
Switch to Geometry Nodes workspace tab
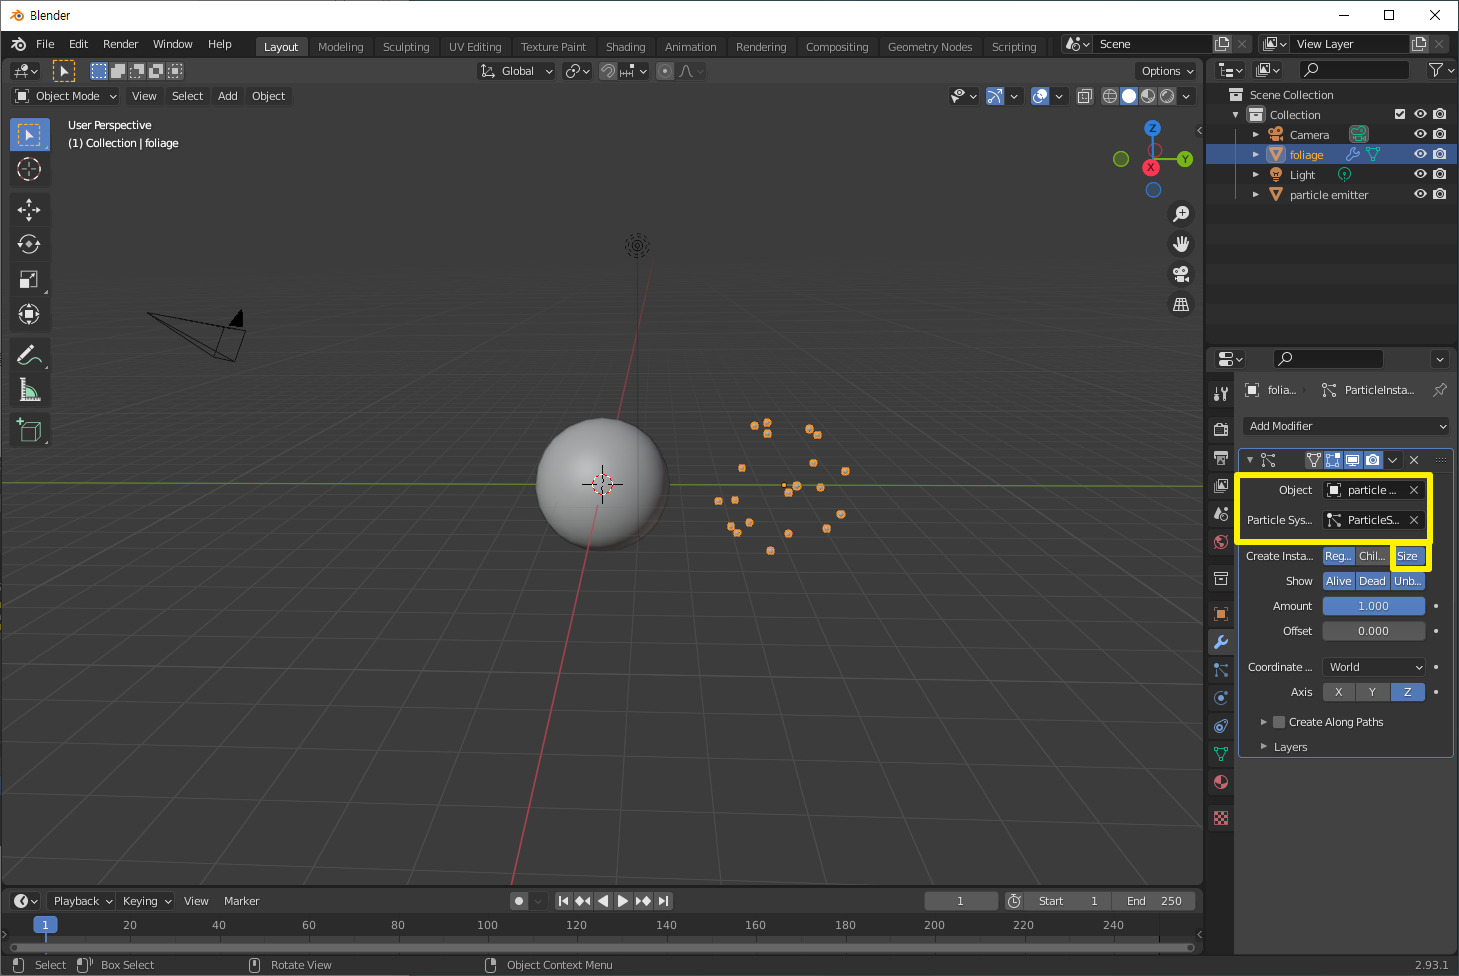point(930,47)
